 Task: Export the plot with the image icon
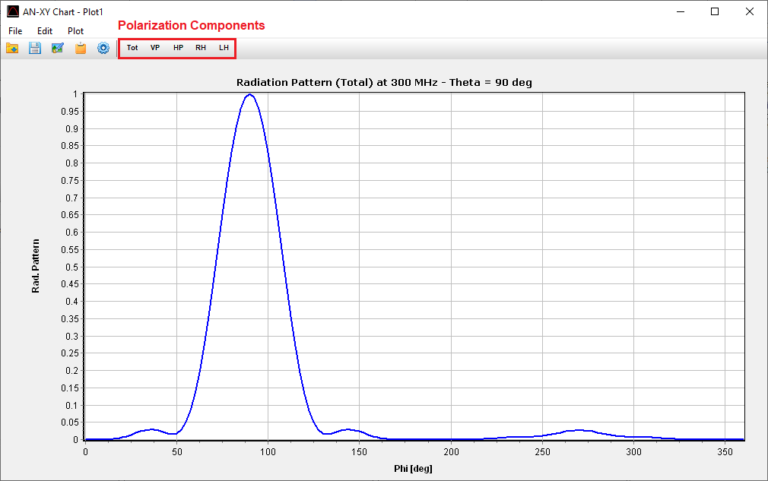click(x=57, y=48)
